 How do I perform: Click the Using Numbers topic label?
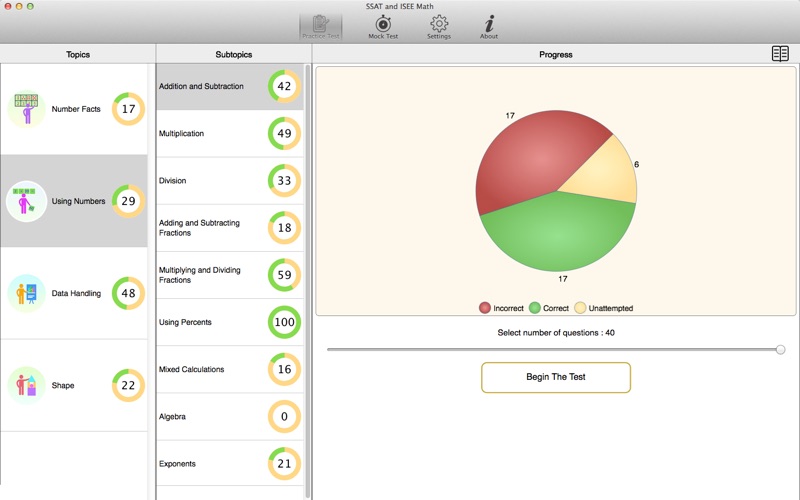78,201
